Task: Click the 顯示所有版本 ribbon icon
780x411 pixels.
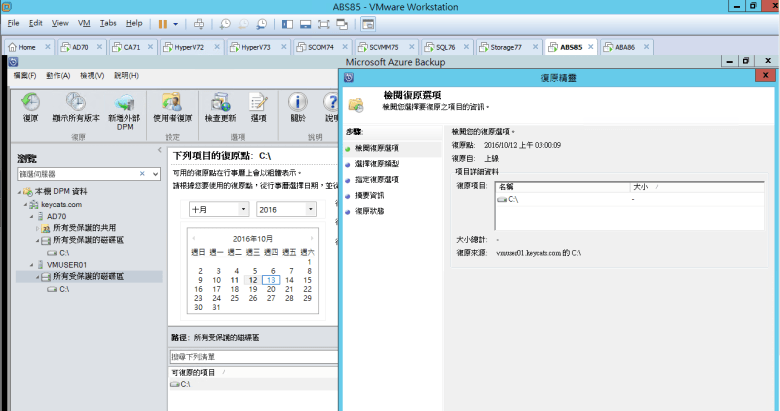Action: tap(75, 105)
